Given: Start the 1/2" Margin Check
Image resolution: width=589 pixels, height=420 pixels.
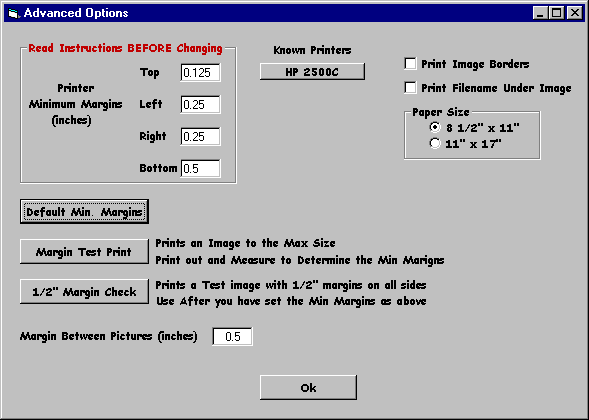Looking at the screenshot, I should coord(84,292).
